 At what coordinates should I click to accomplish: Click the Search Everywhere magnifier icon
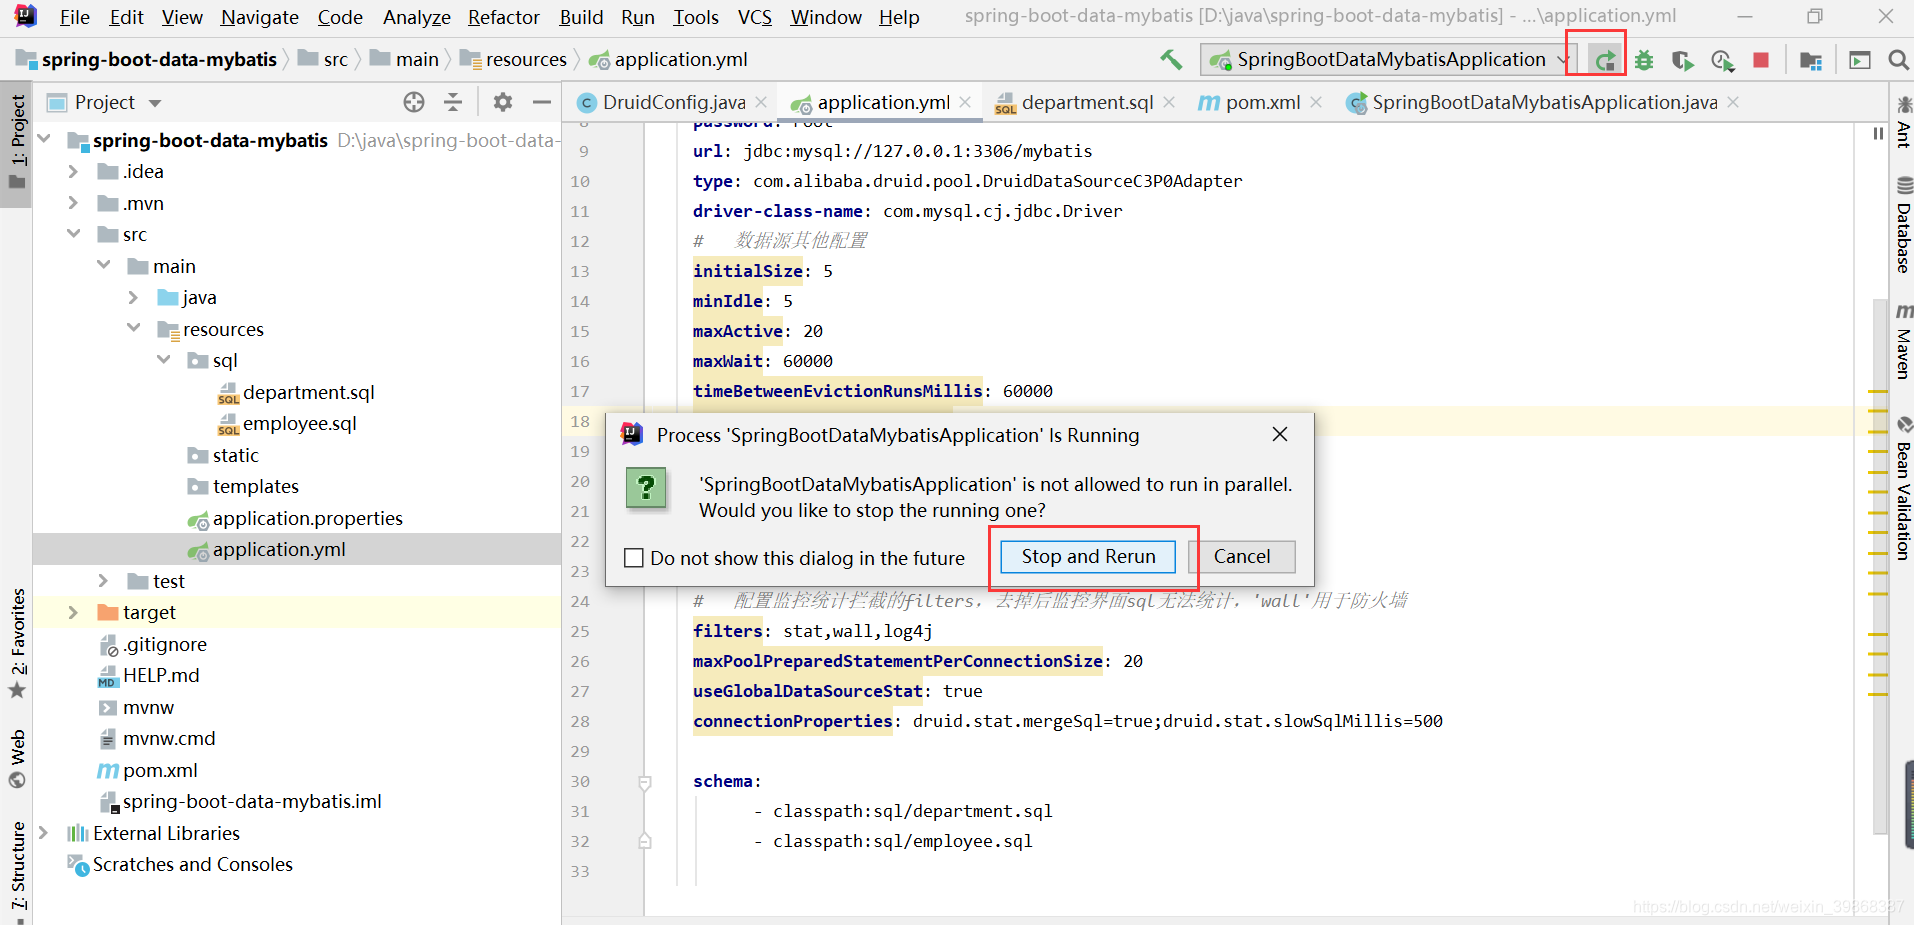1898,60
